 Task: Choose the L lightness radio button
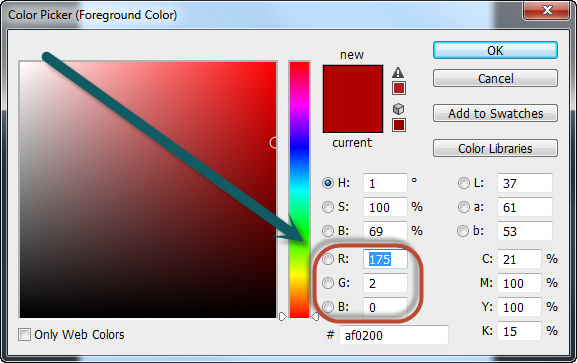tap(464, 183)
